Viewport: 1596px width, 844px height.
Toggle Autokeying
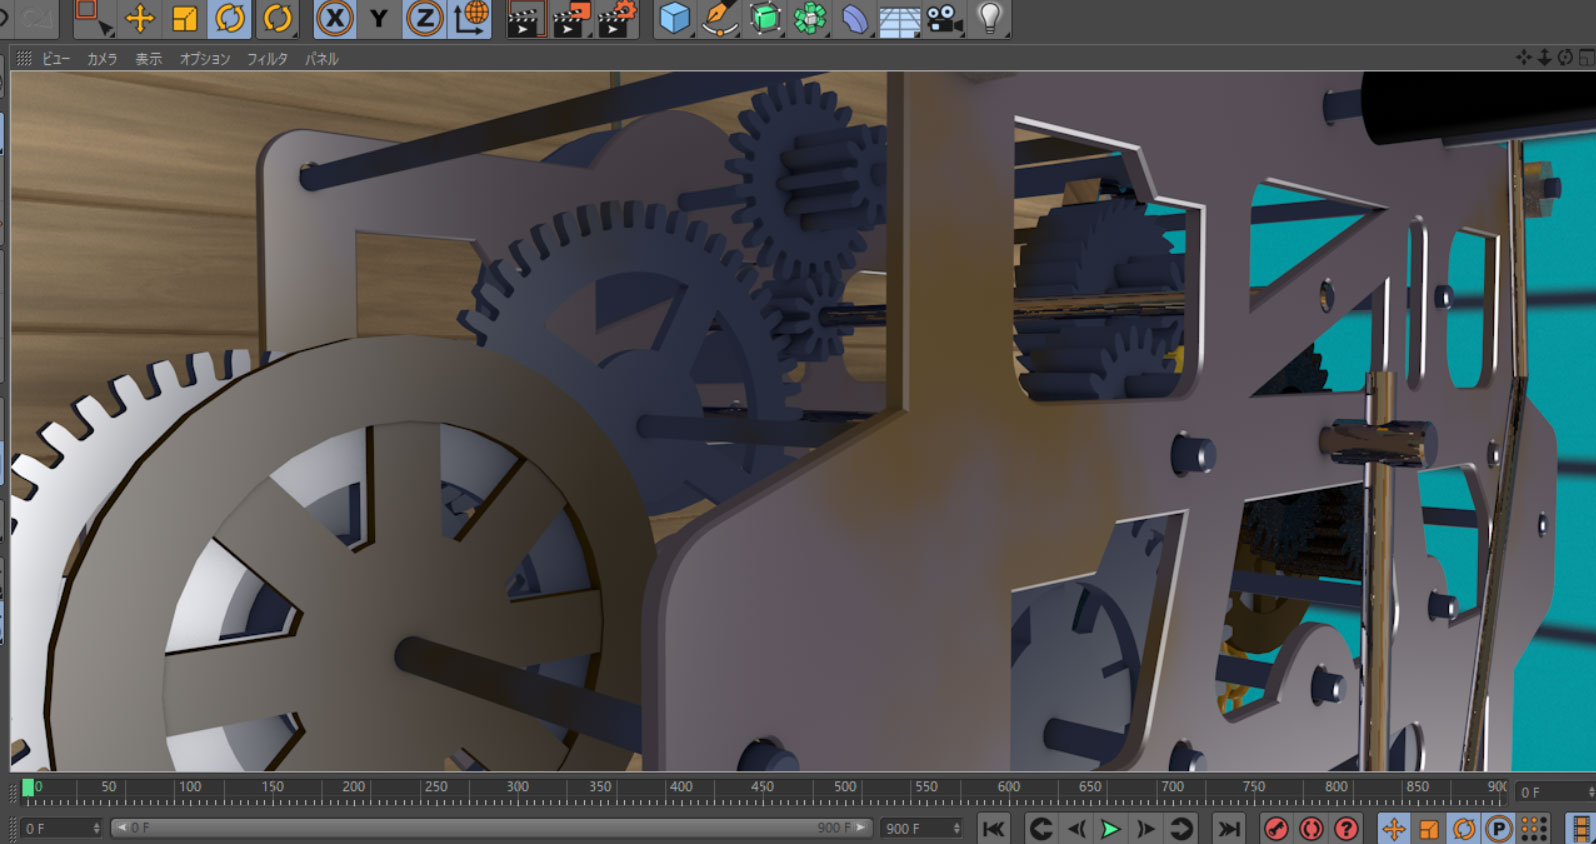[x=1311, y=829]
